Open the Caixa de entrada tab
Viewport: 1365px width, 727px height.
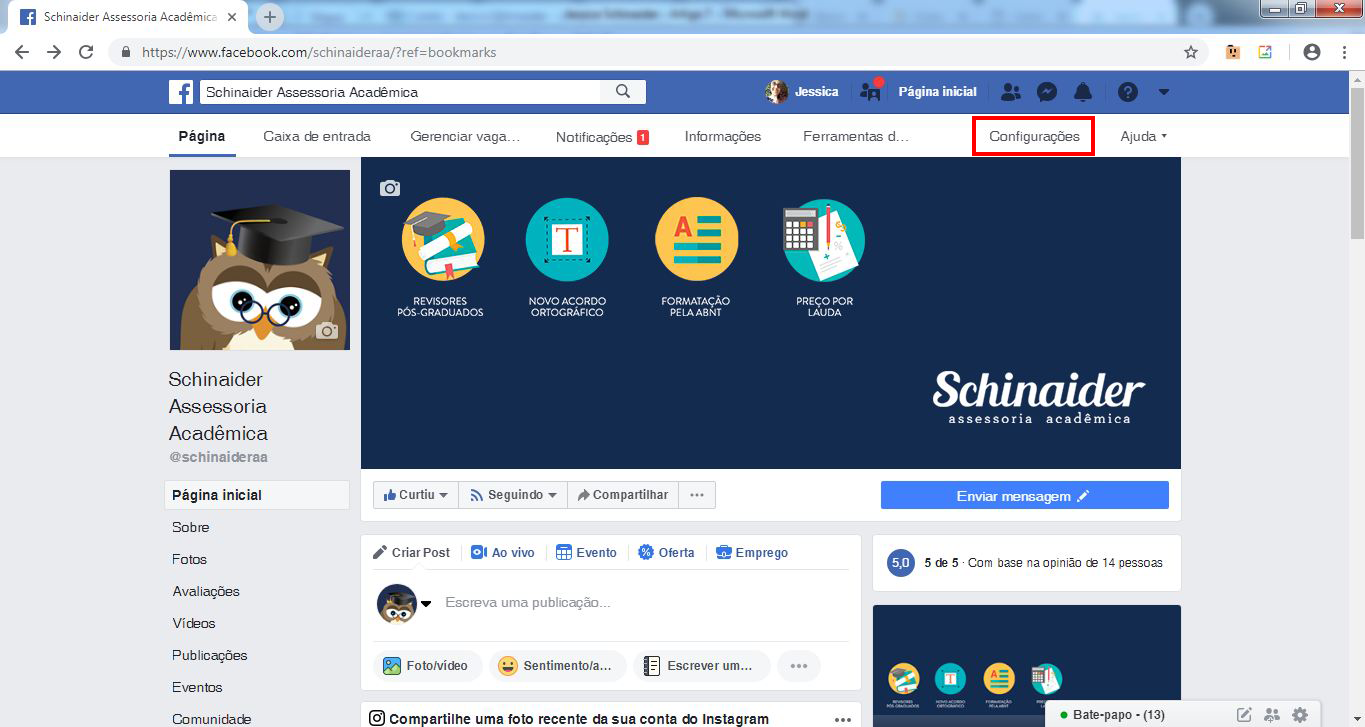point(317,136)
